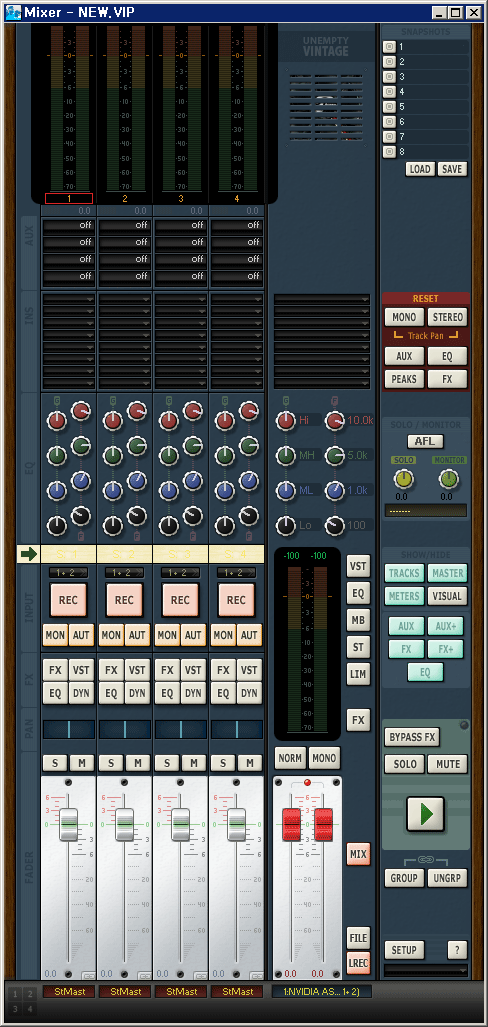Solo track 1 with S button
The height and width of the screenshot is (1027, 488).
pos(54,763)
